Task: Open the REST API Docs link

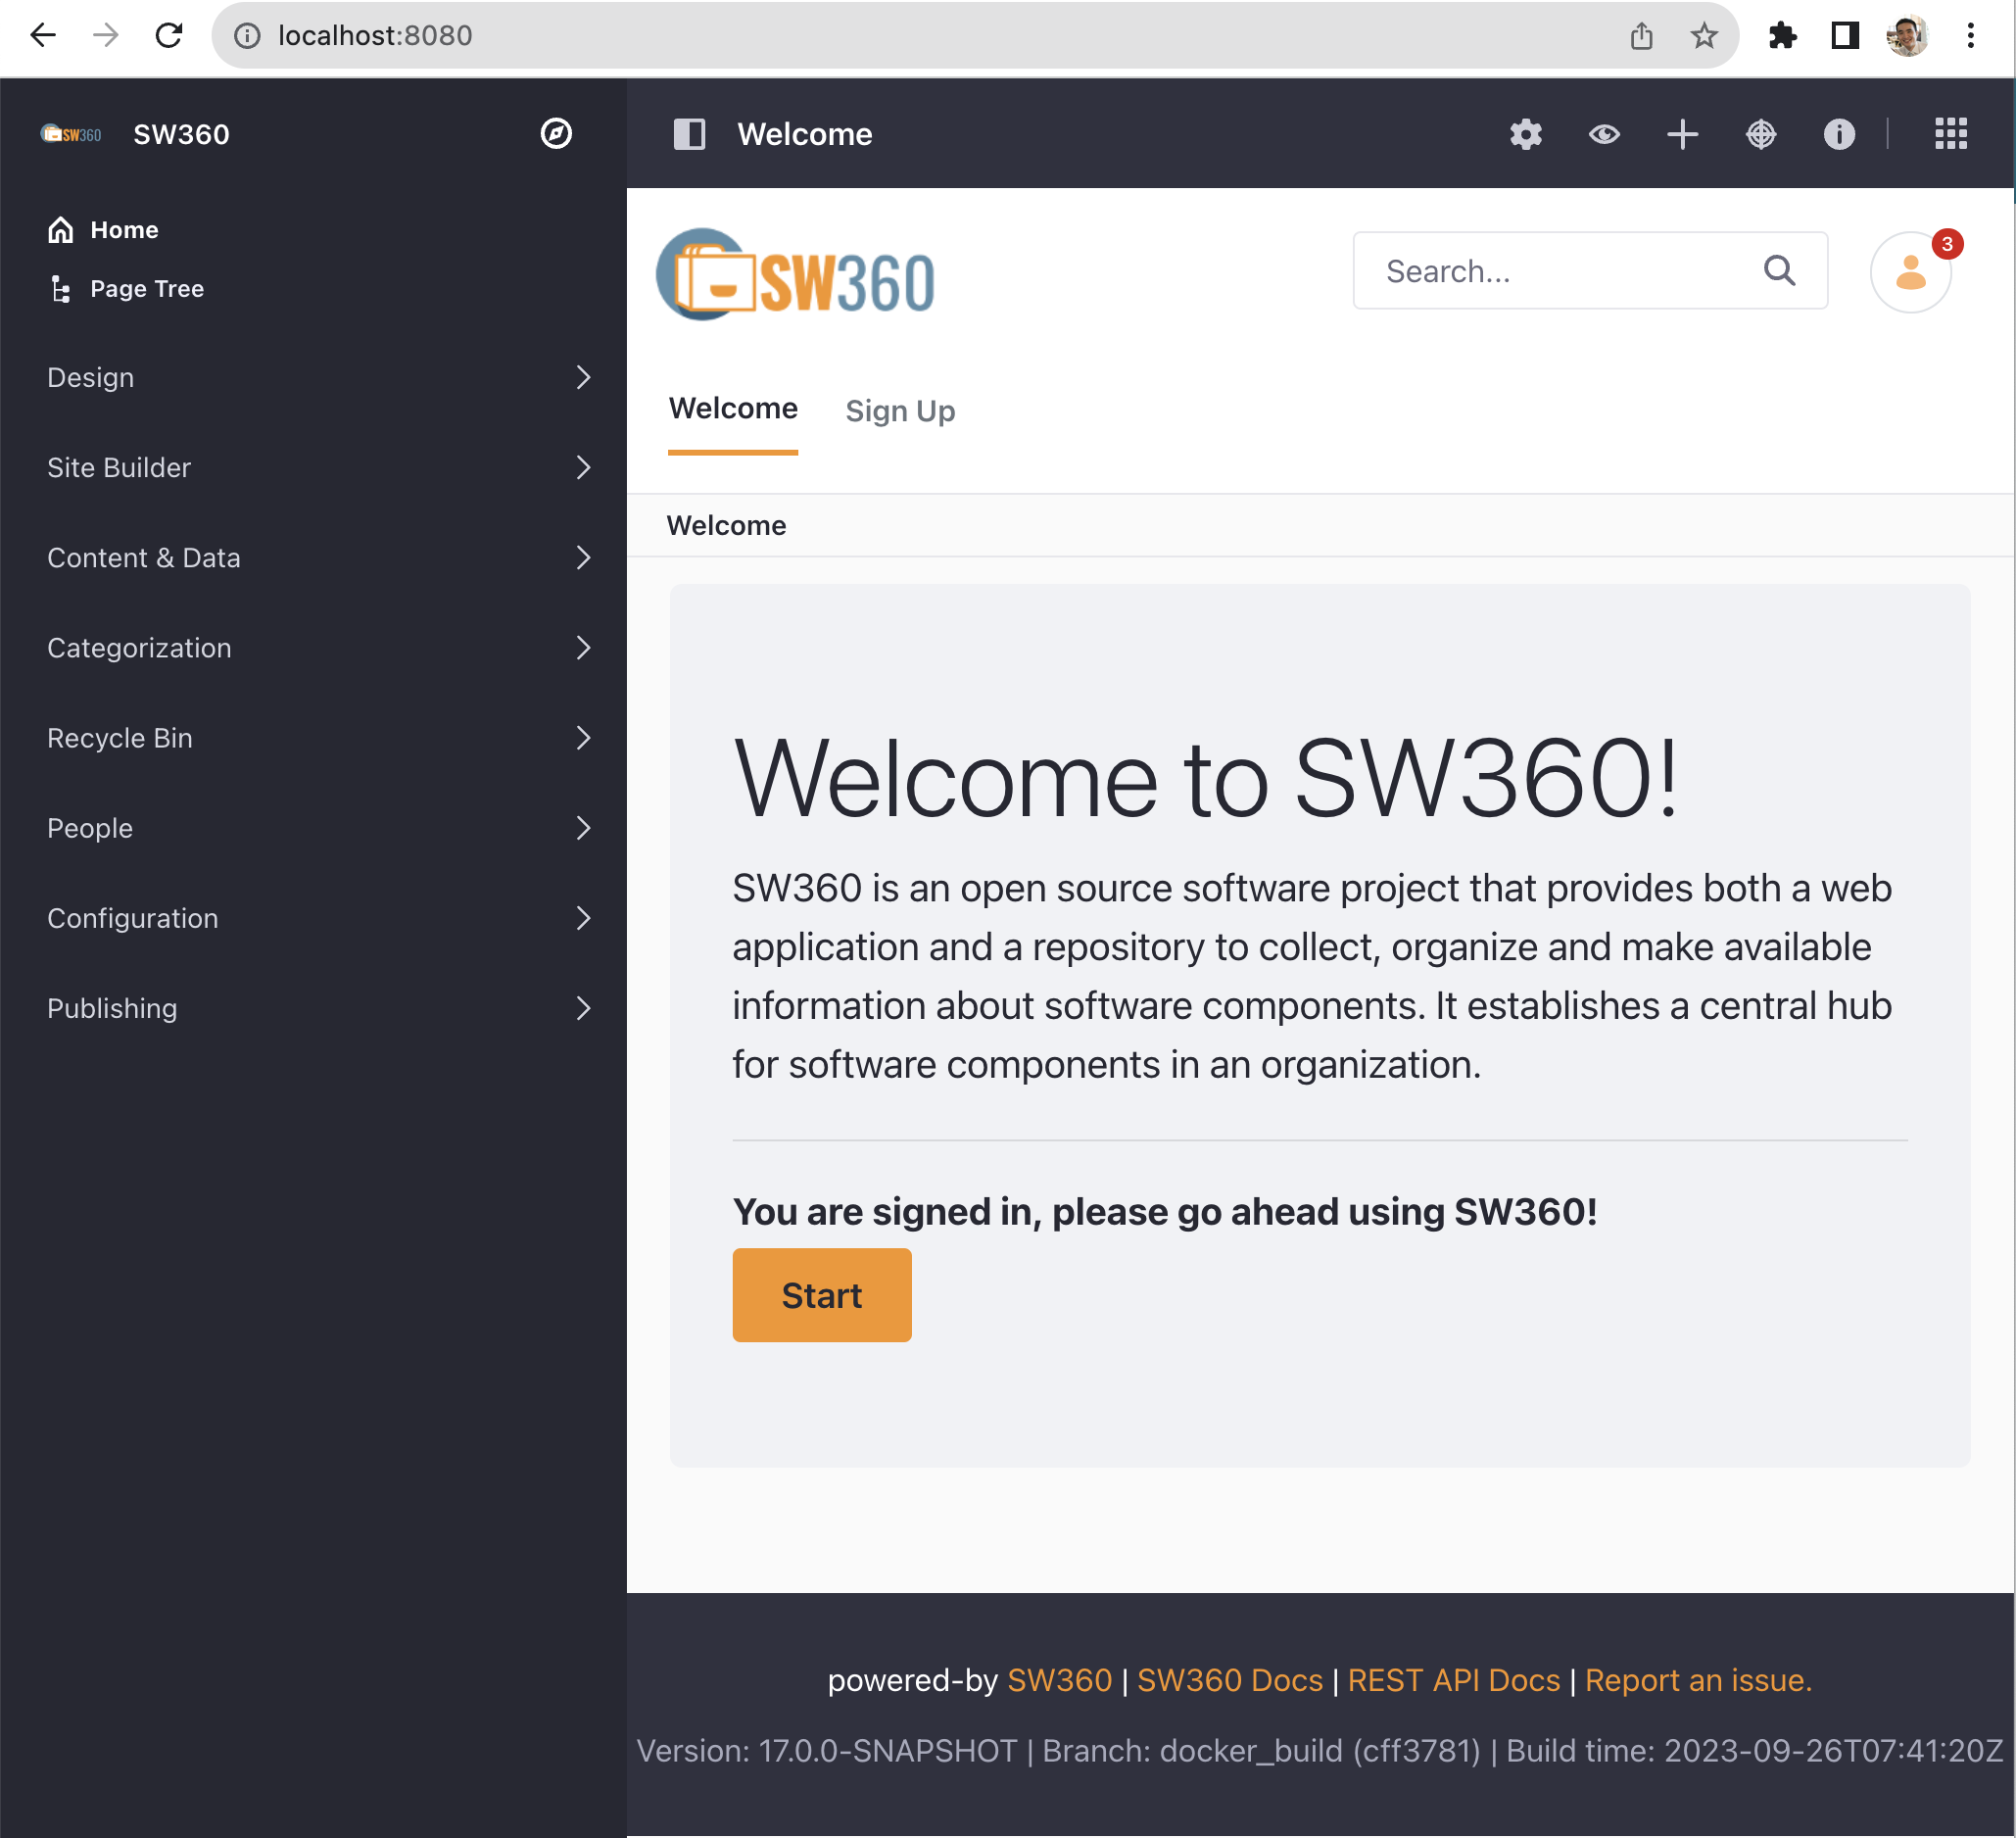Action: click(1453, 1680)
